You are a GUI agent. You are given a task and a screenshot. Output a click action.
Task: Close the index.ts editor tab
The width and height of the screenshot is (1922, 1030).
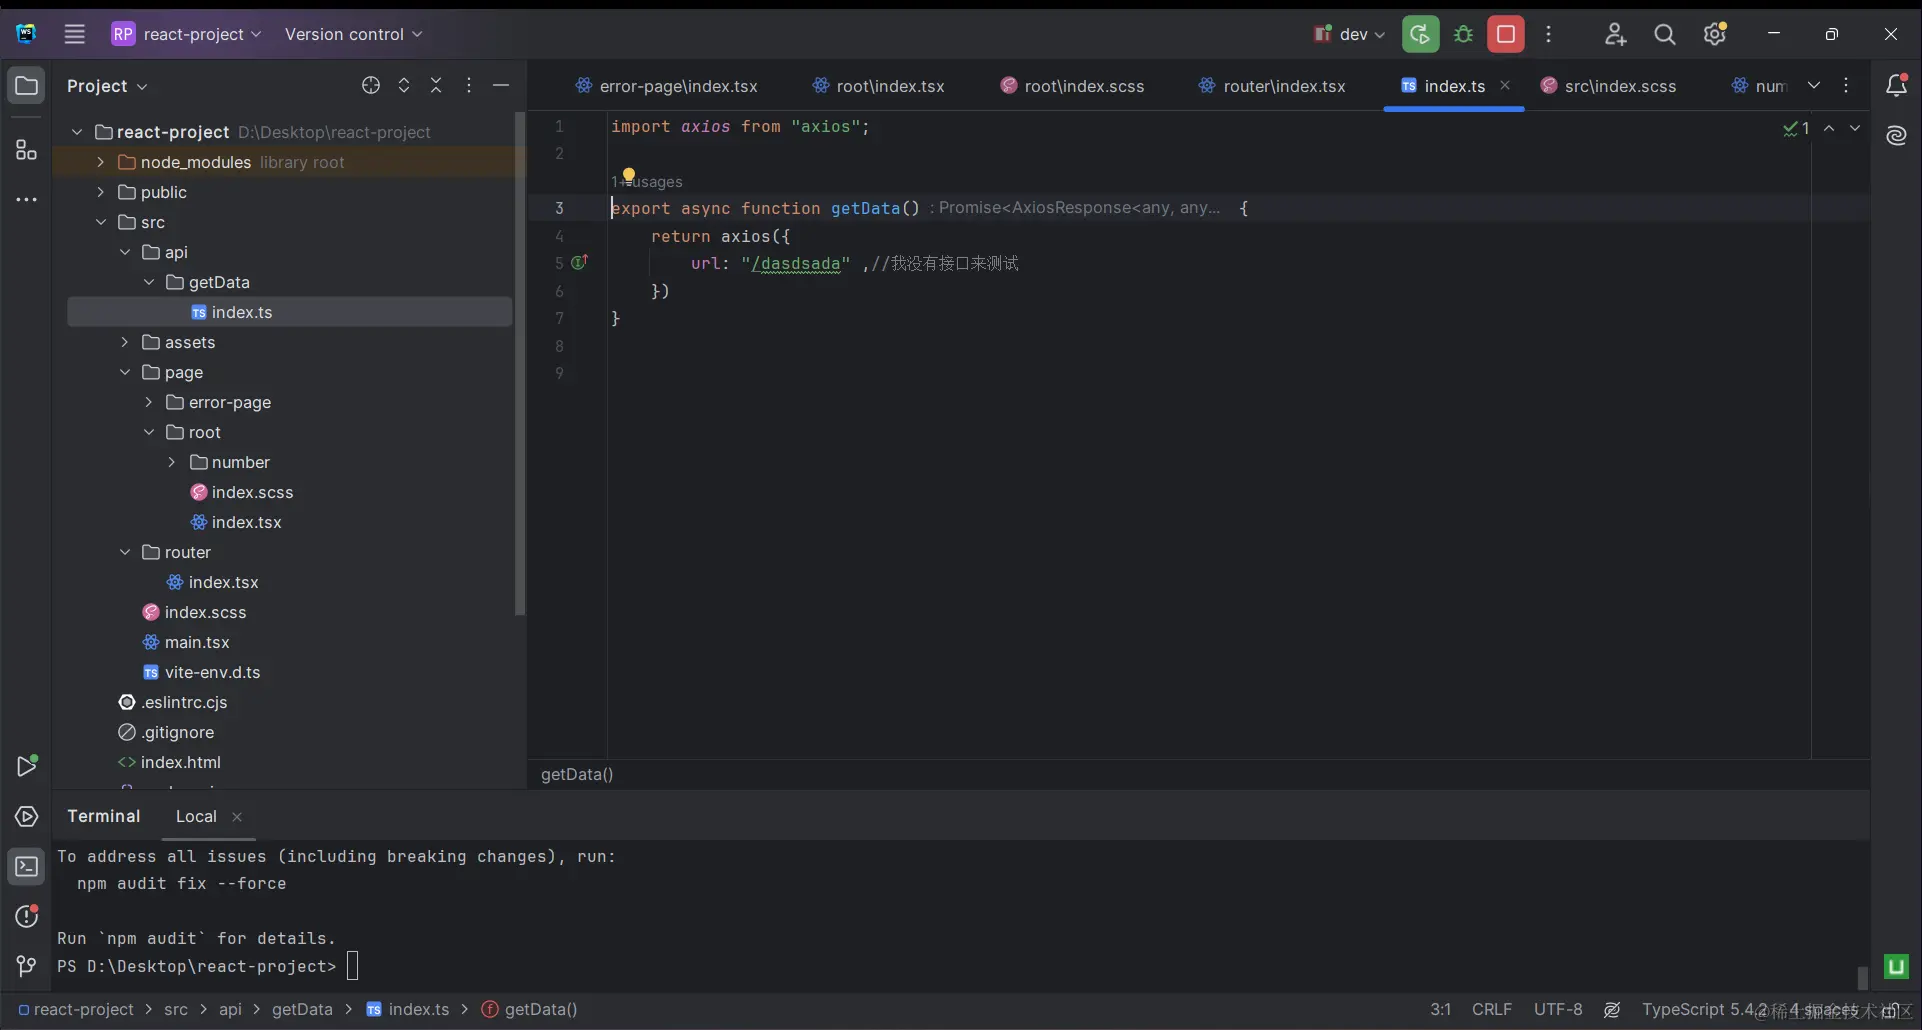[x=1505, y=86]
